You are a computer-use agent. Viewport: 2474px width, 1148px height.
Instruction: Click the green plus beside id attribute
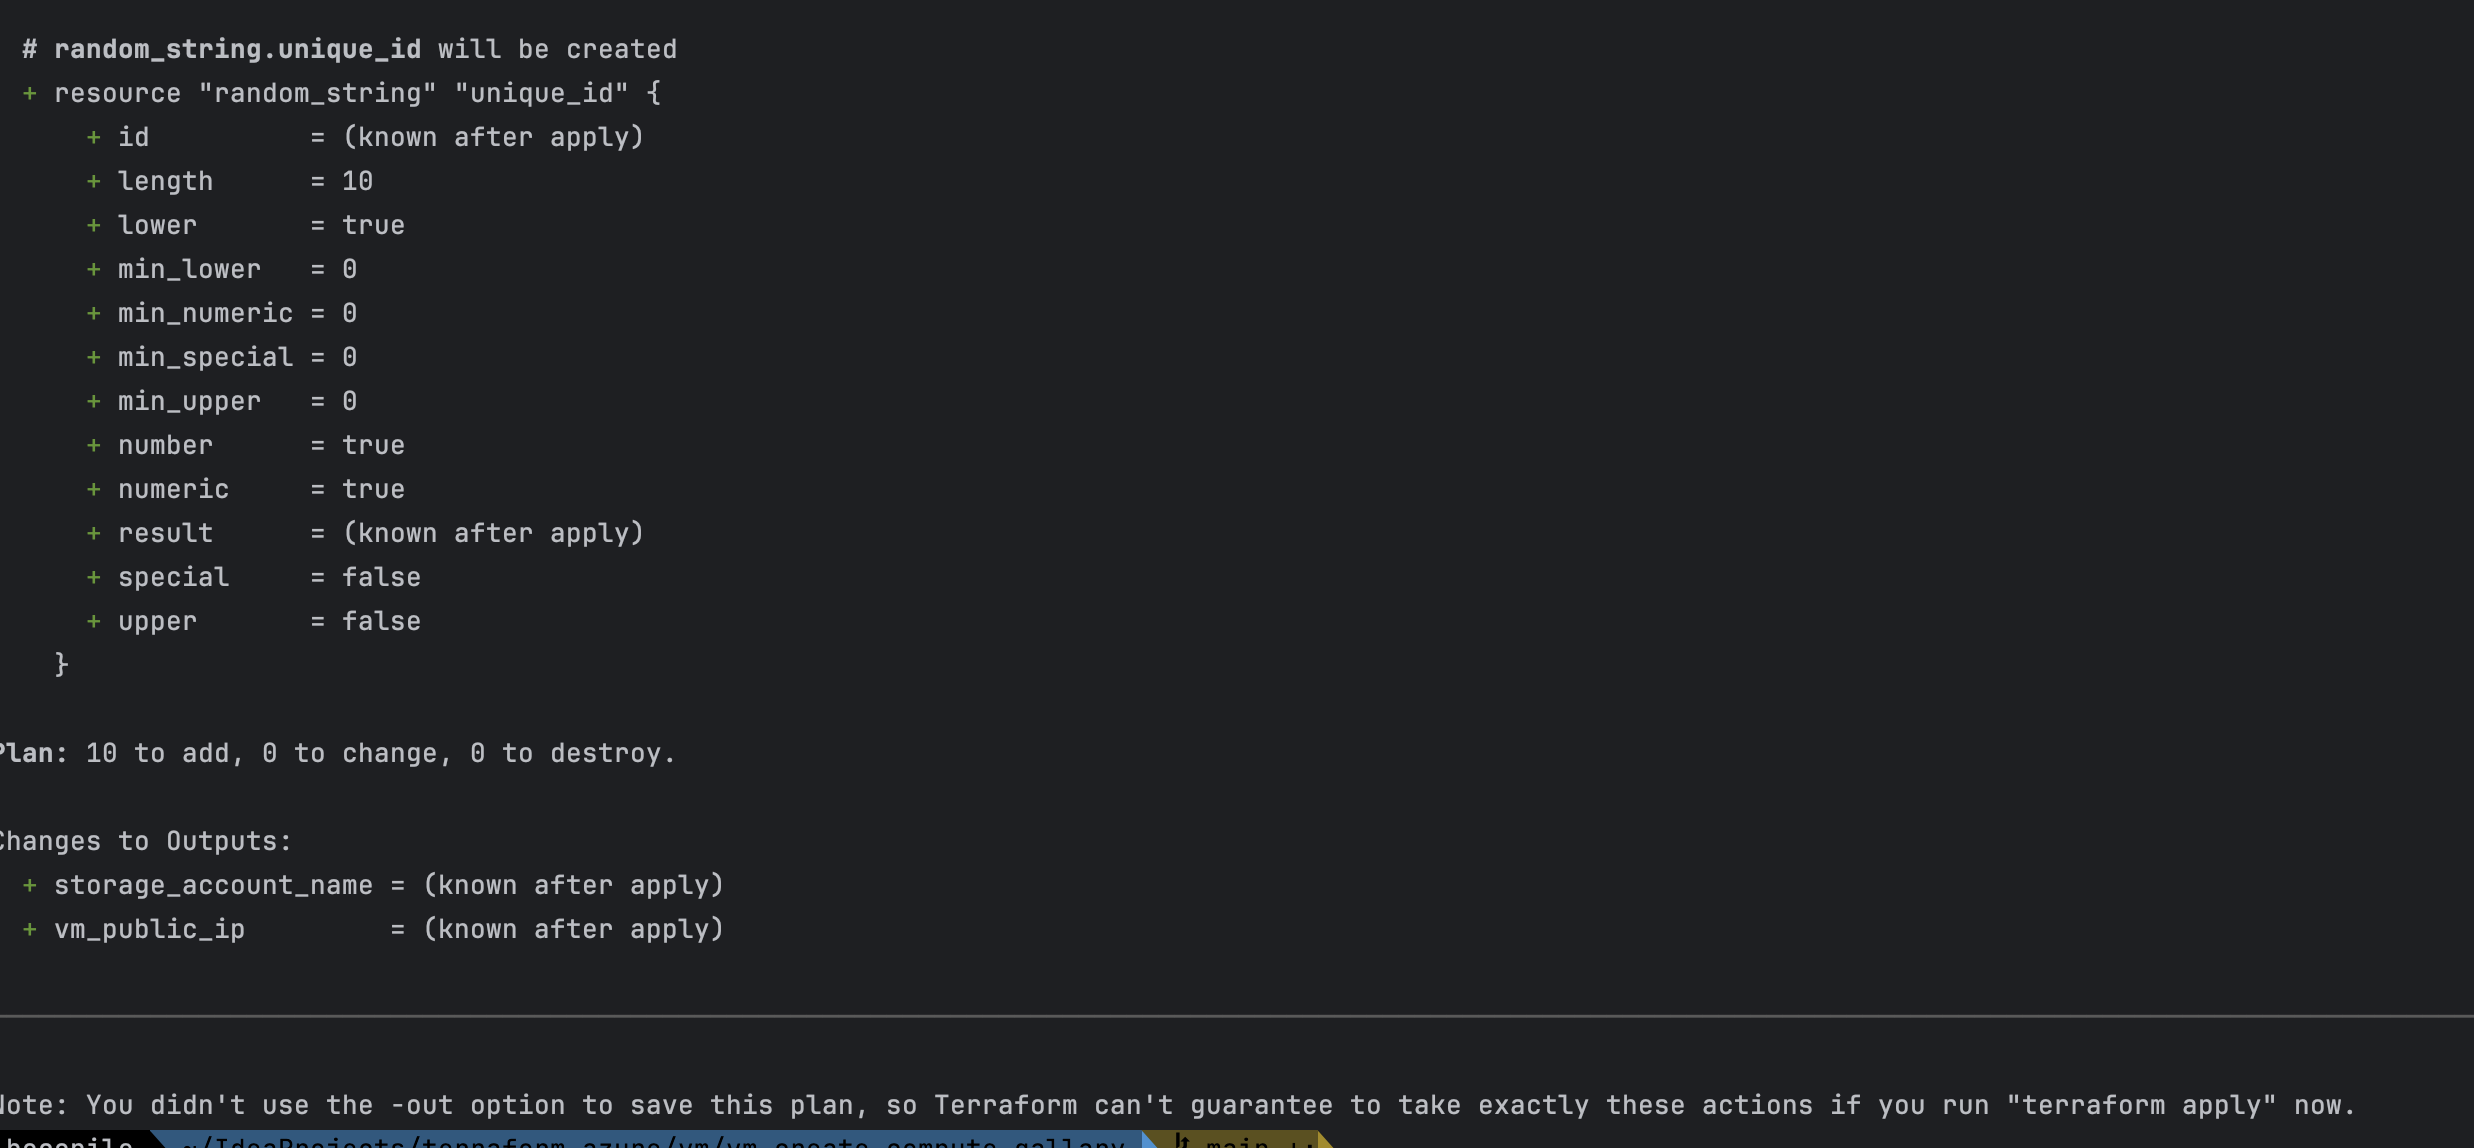tap(94, 137)
